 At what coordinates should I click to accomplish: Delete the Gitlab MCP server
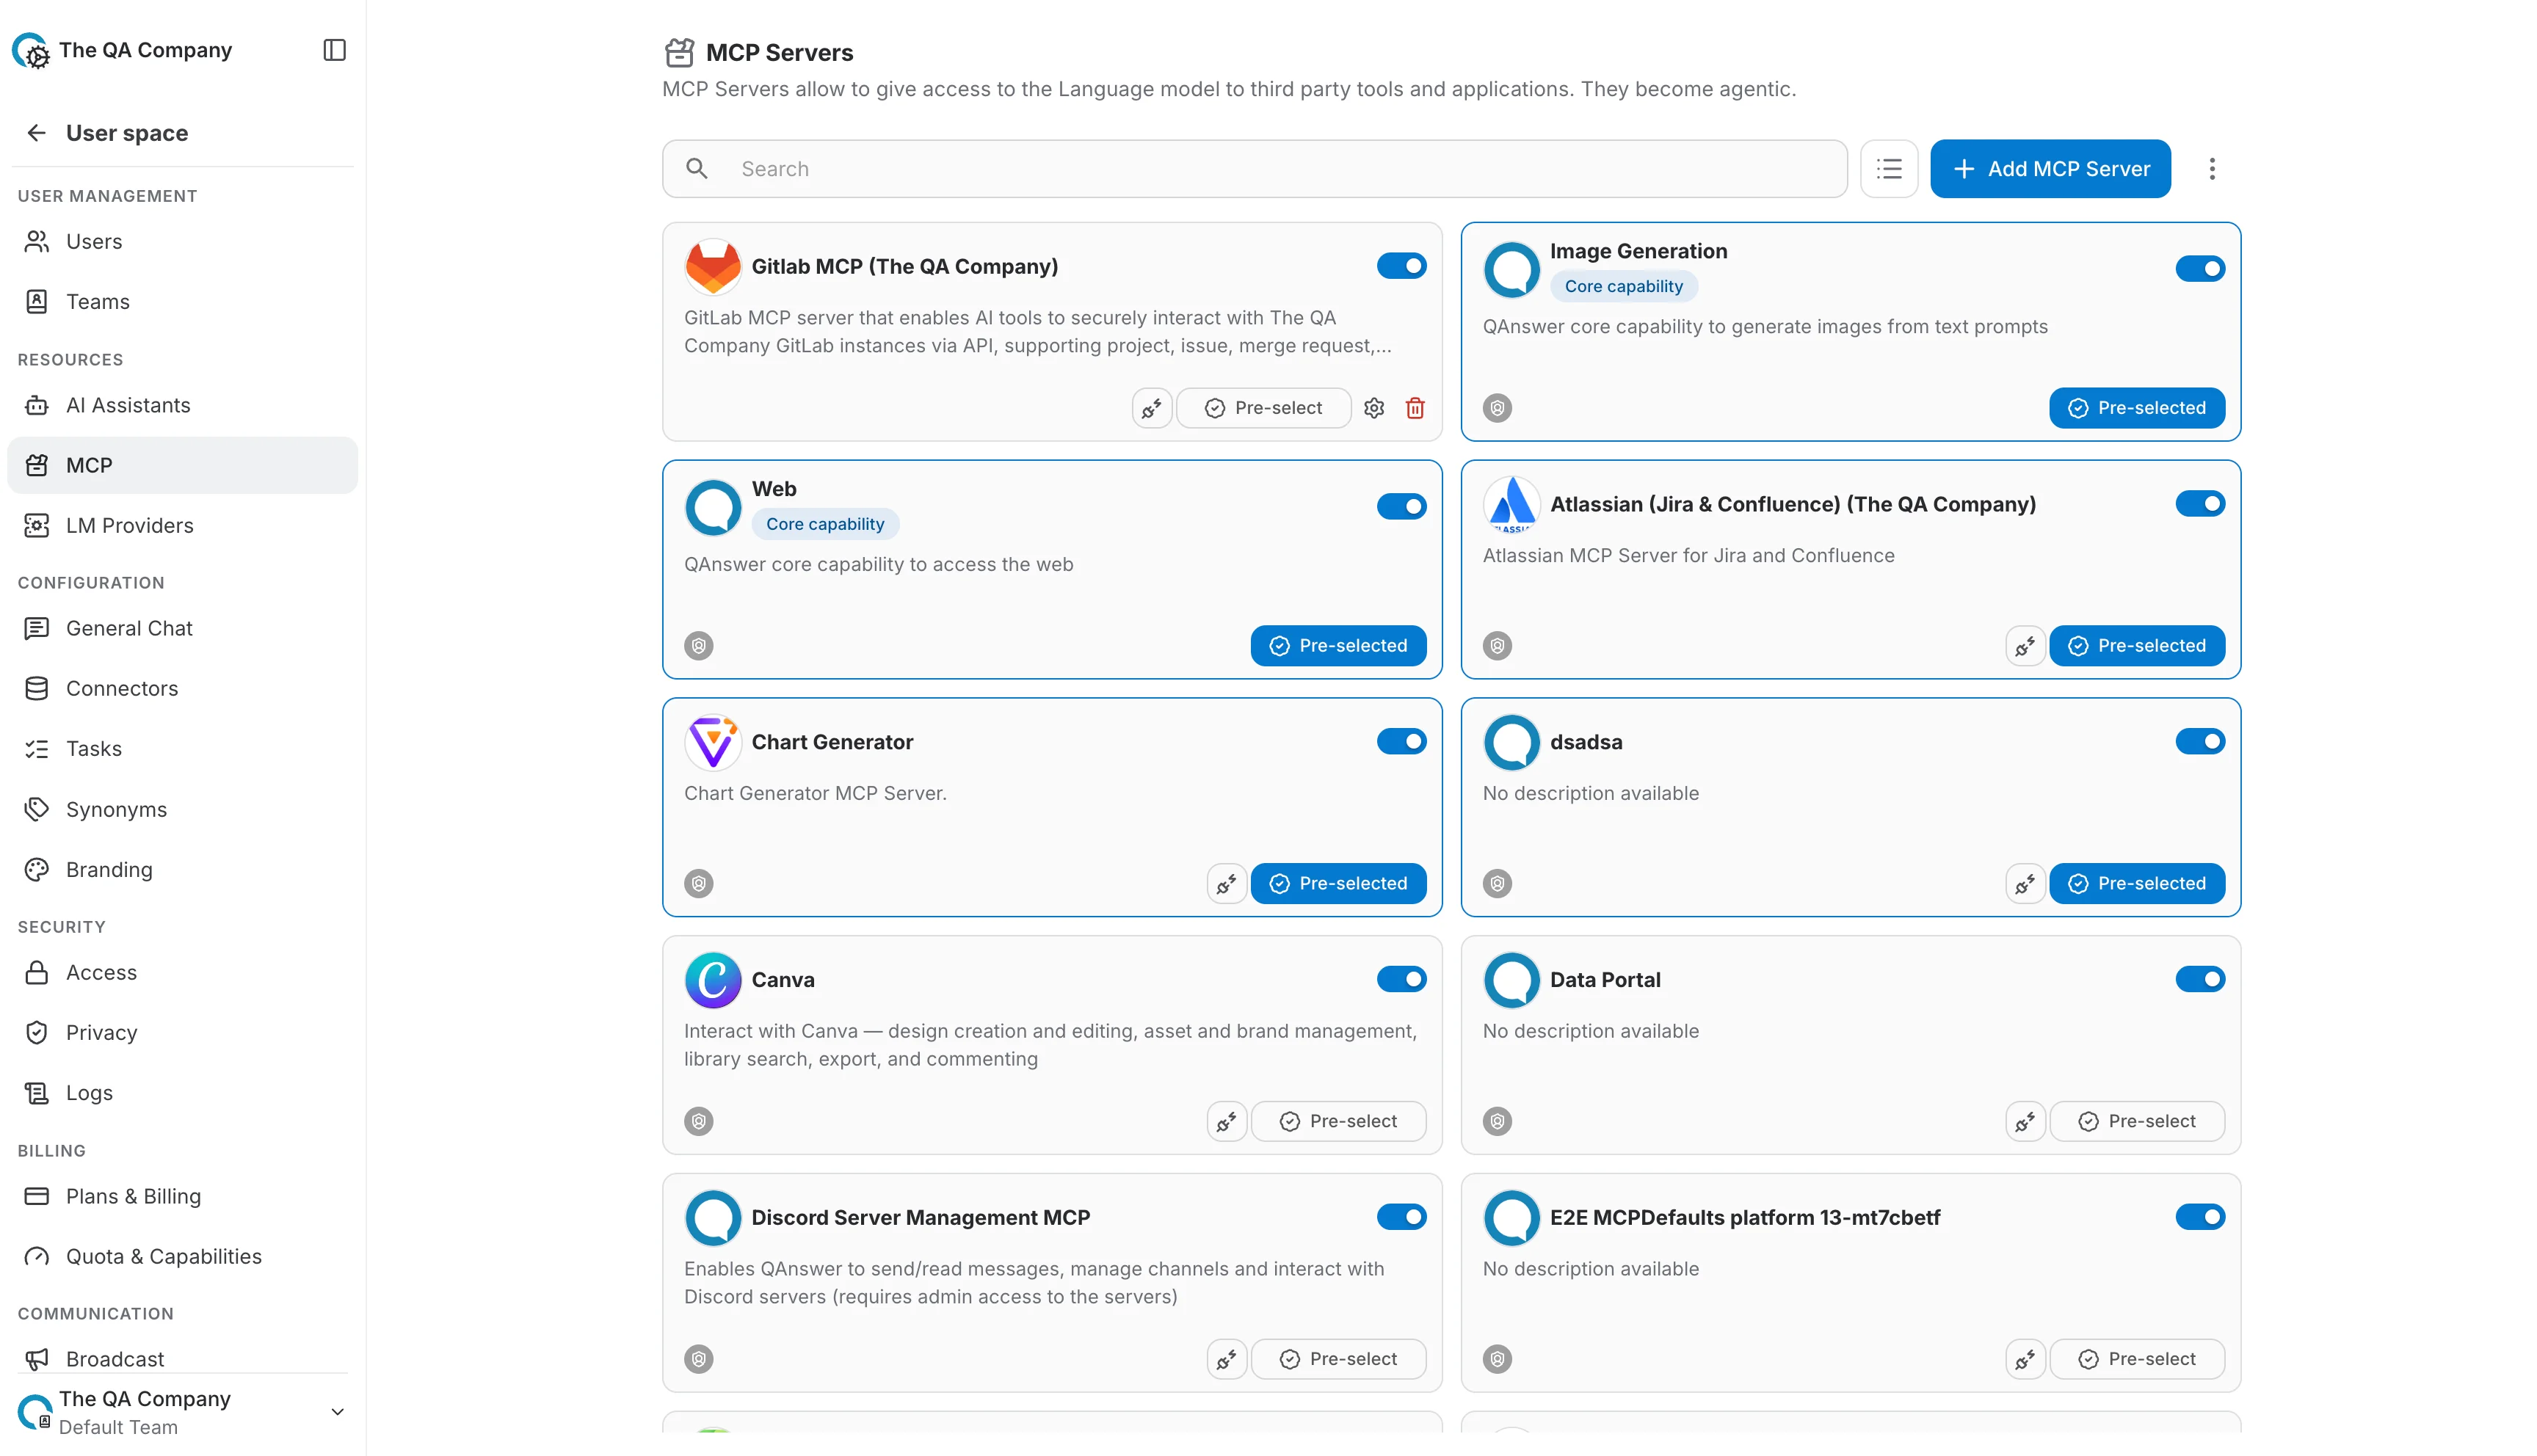click(1415, 408)
